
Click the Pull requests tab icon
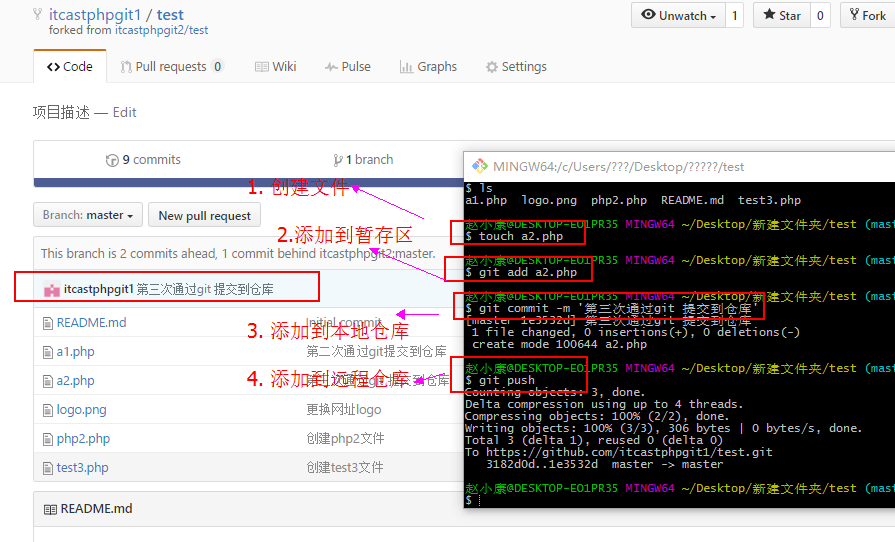[126, 67]
